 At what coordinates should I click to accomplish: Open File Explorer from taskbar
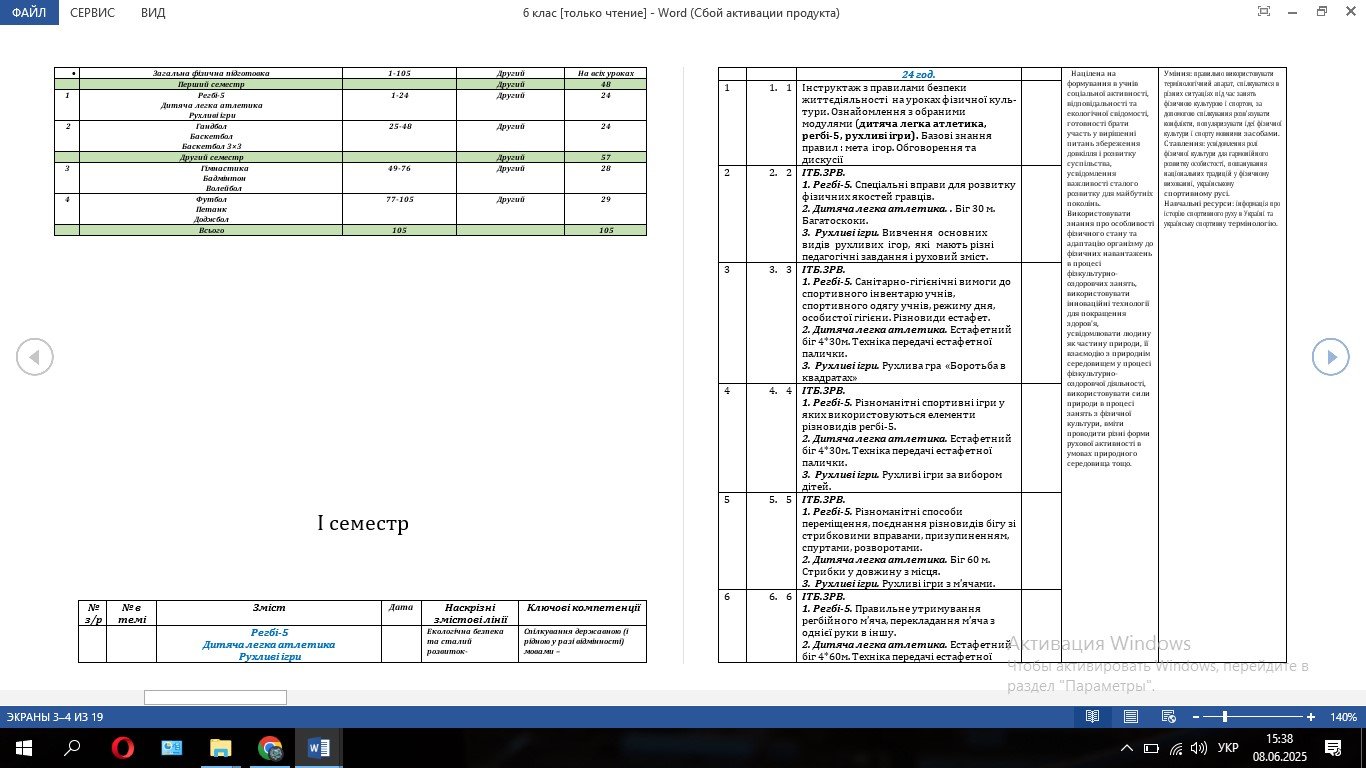pyautogui.click(x=220, y=748)
